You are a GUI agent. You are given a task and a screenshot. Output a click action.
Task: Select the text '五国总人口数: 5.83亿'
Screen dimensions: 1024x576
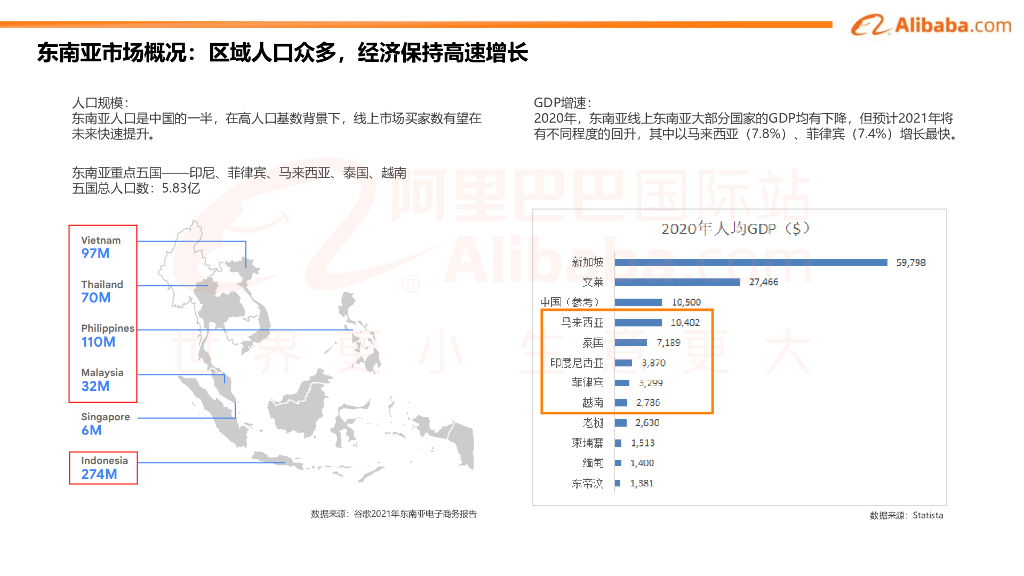(136, 189)
